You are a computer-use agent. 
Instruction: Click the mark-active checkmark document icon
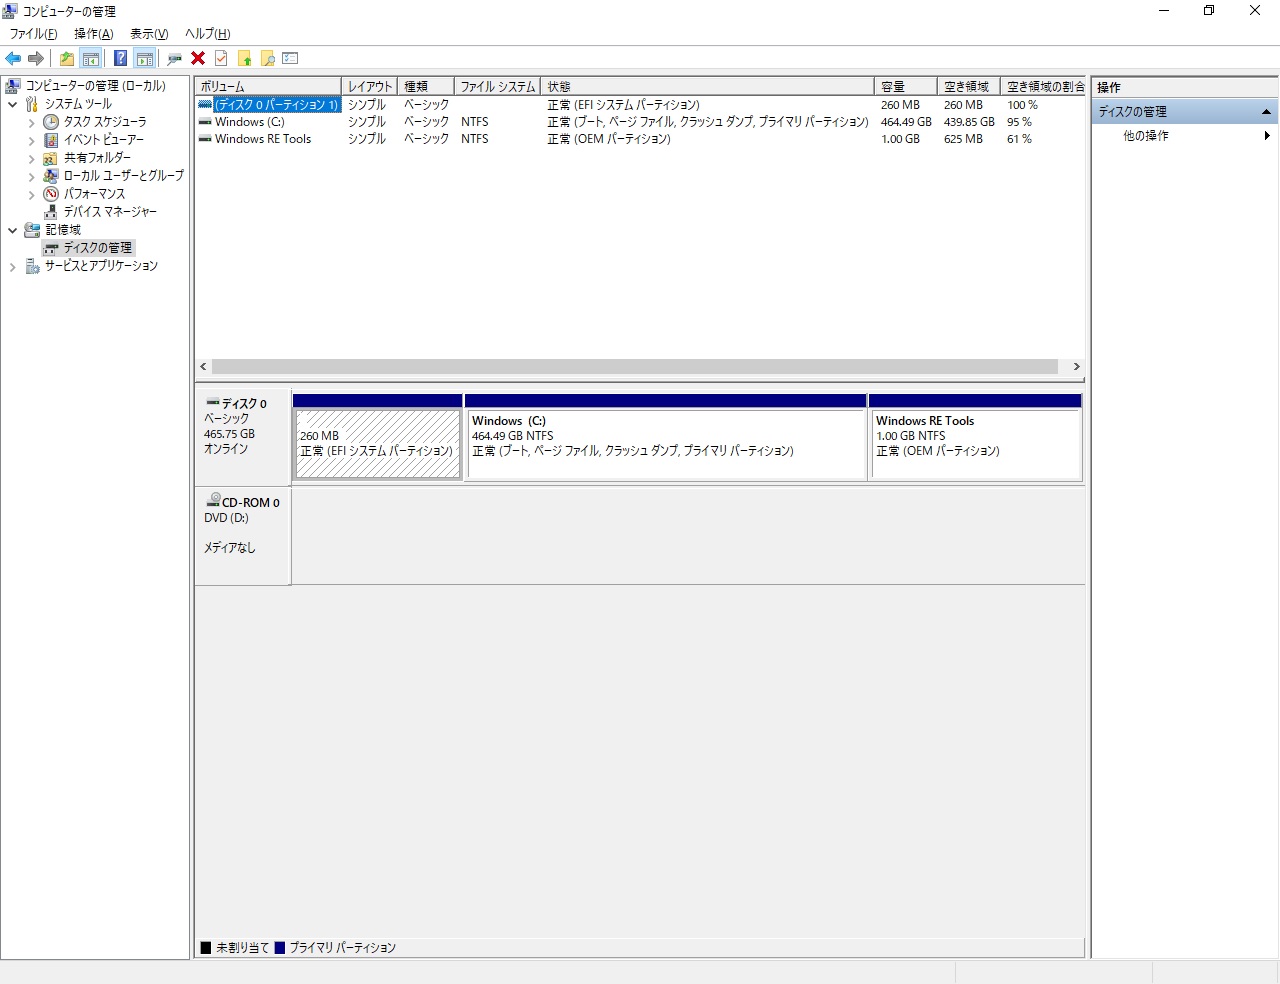[x=219, y=57]
